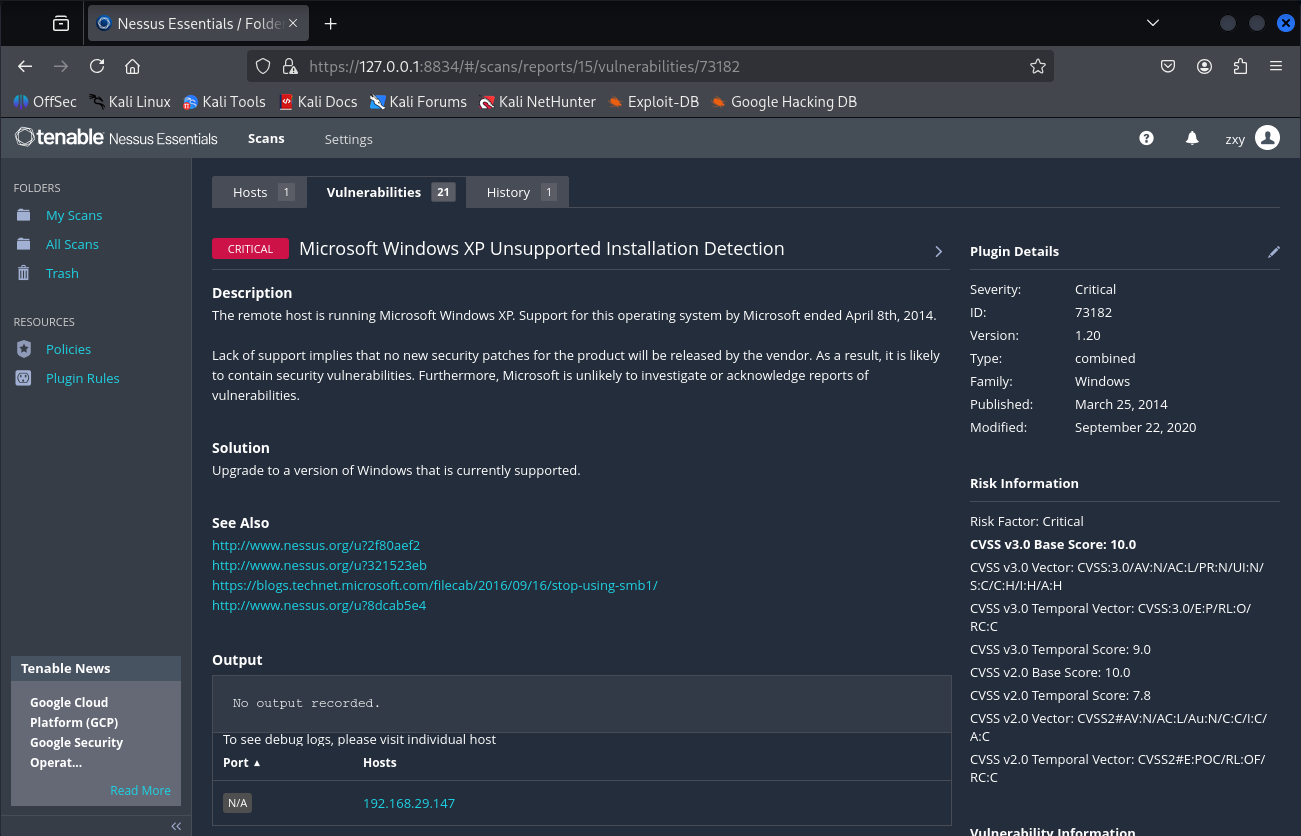Open Firefox Pocket save icon
The image size is (1301, 836).
1168,66
